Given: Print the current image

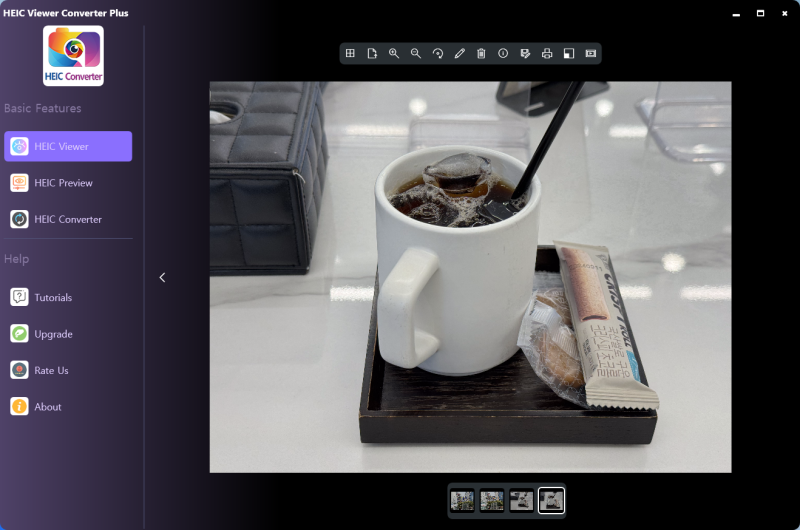Looking at the screenshot, I should pos(547,53).
